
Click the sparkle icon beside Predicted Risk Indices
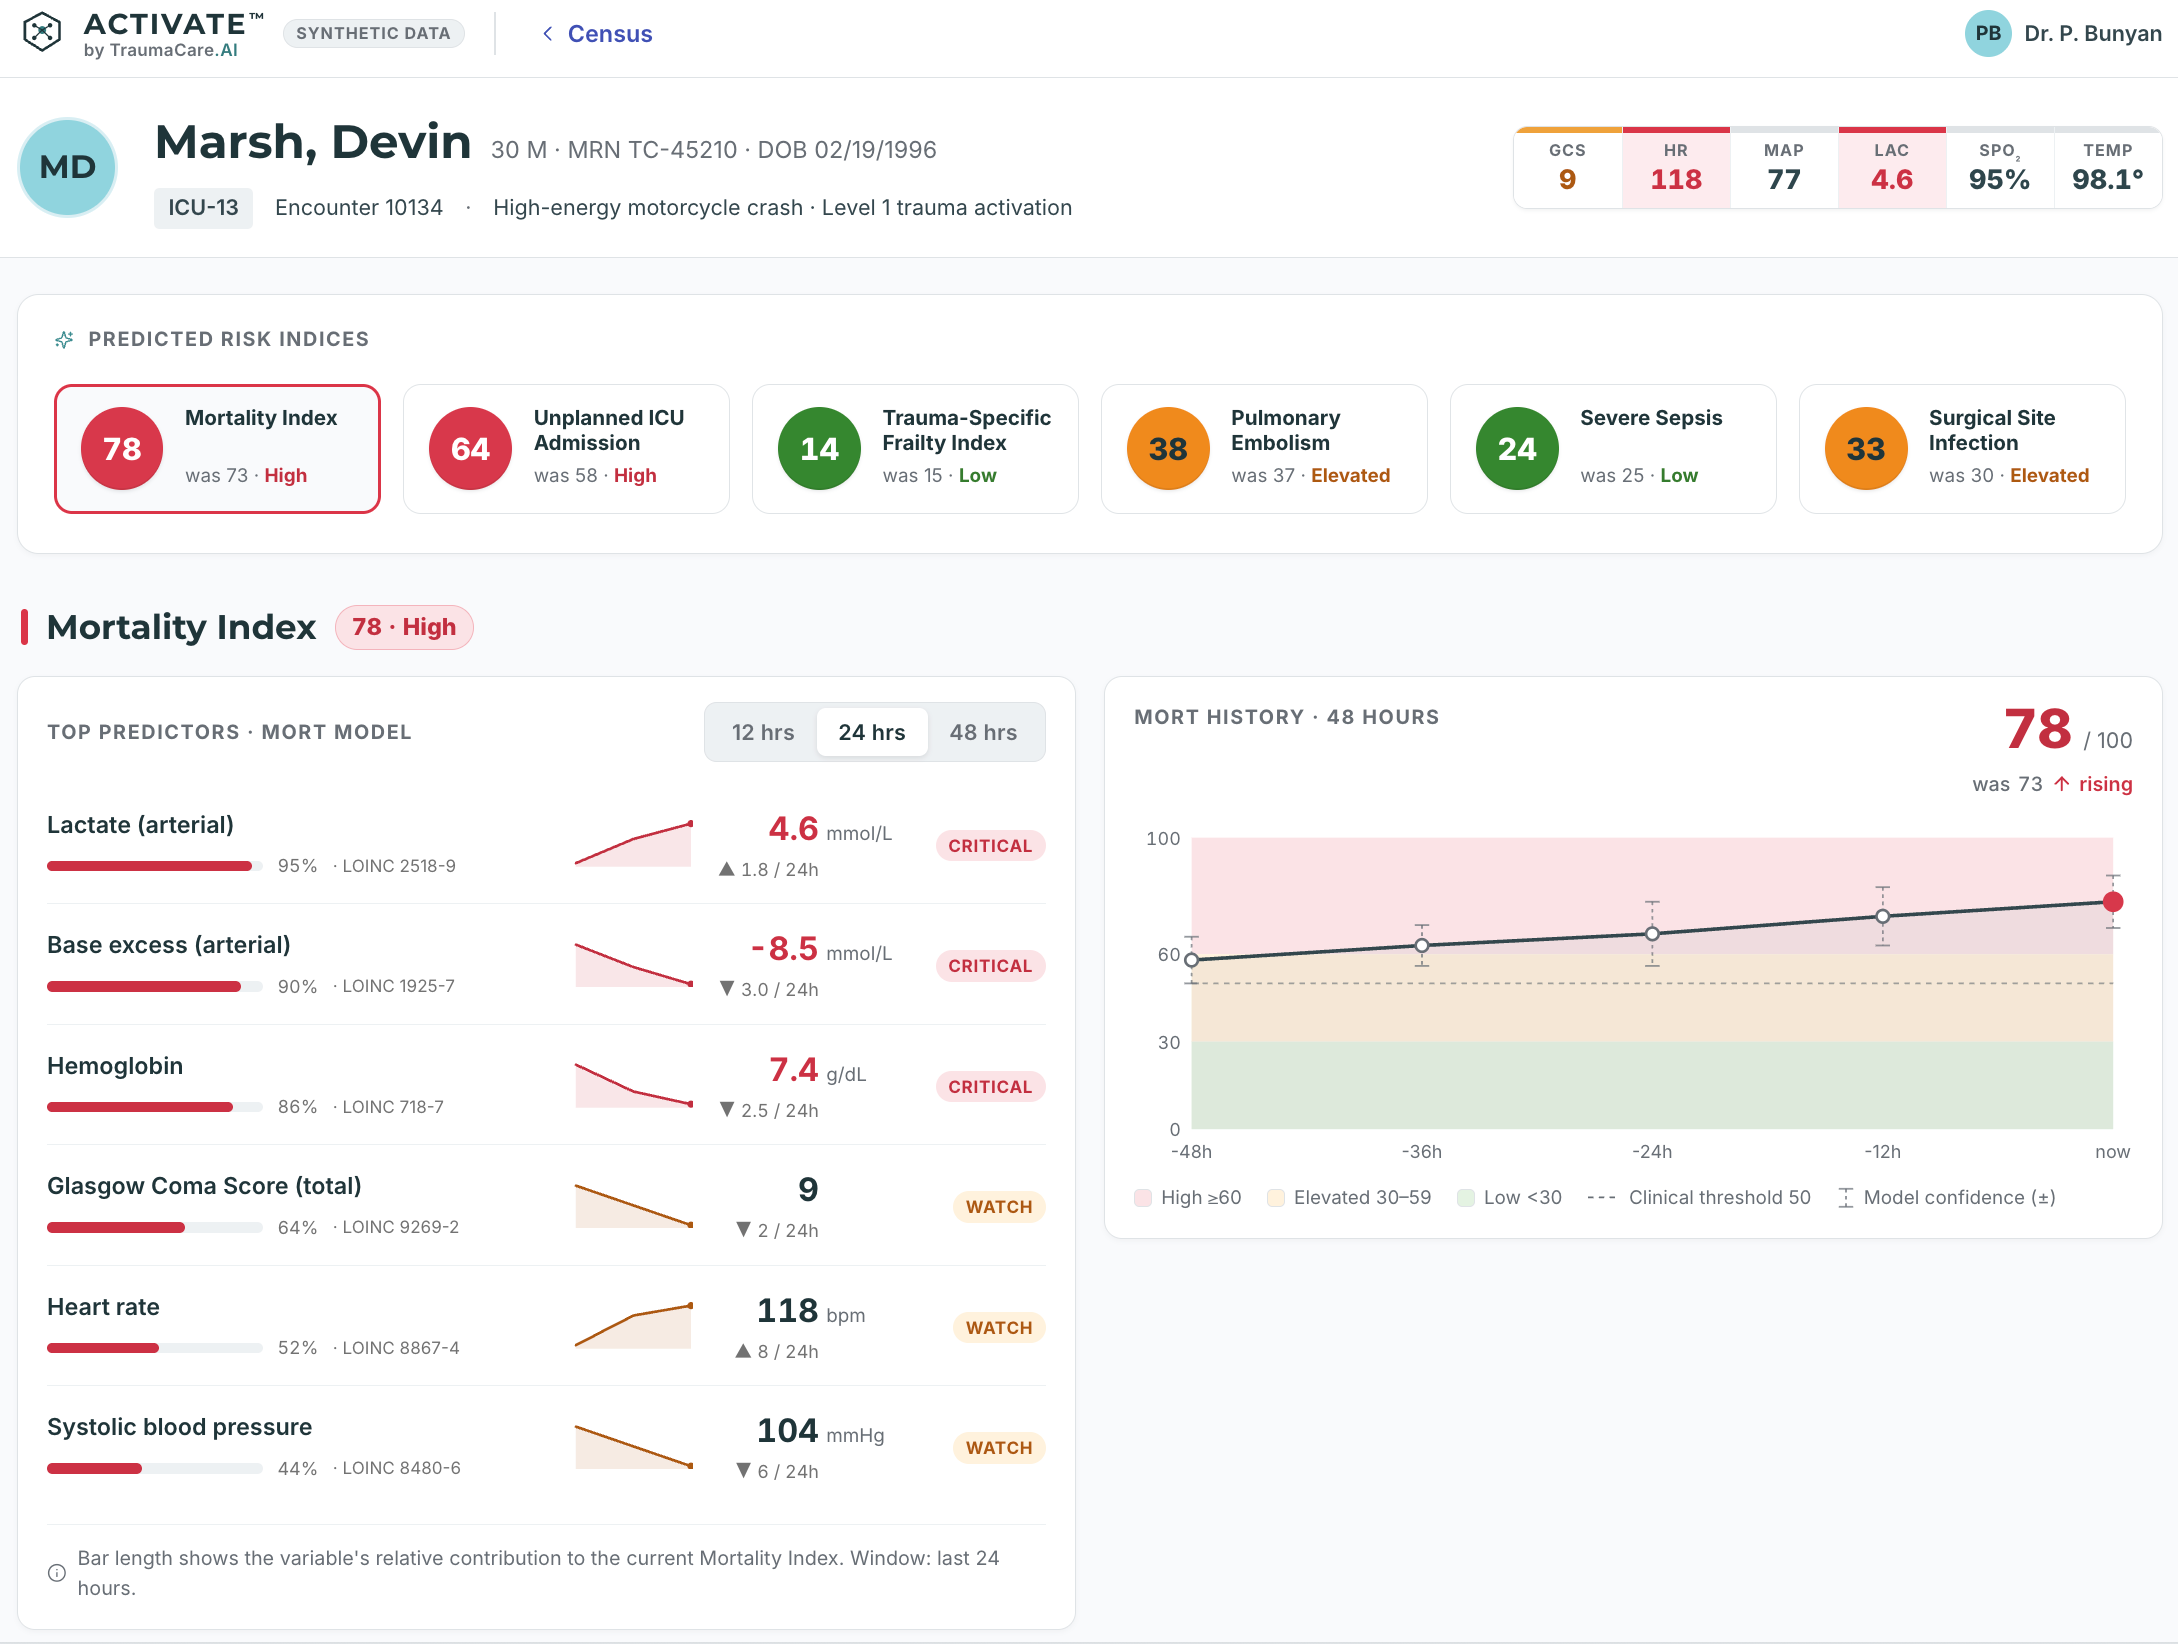pyautogui.click(x=64, y=340)
